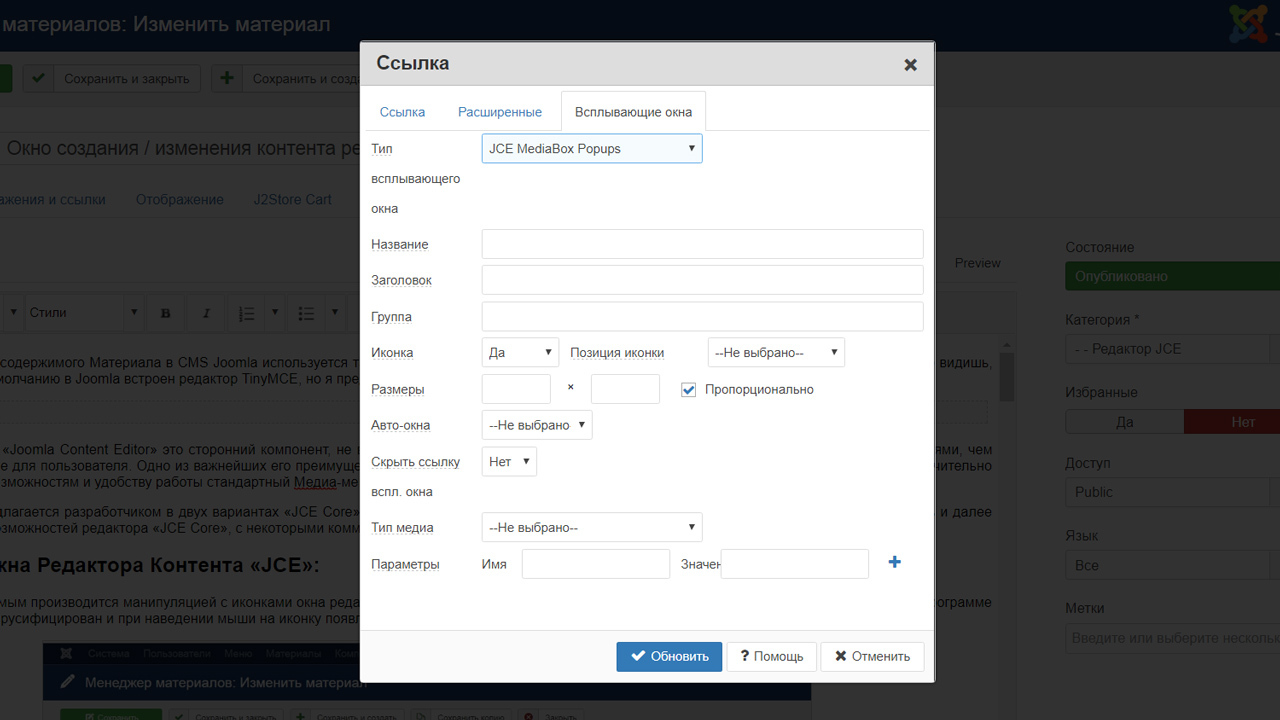Open the Язык Все dropdown
The height and width of the screenshot is (720, 1280).
(1172, 565)
